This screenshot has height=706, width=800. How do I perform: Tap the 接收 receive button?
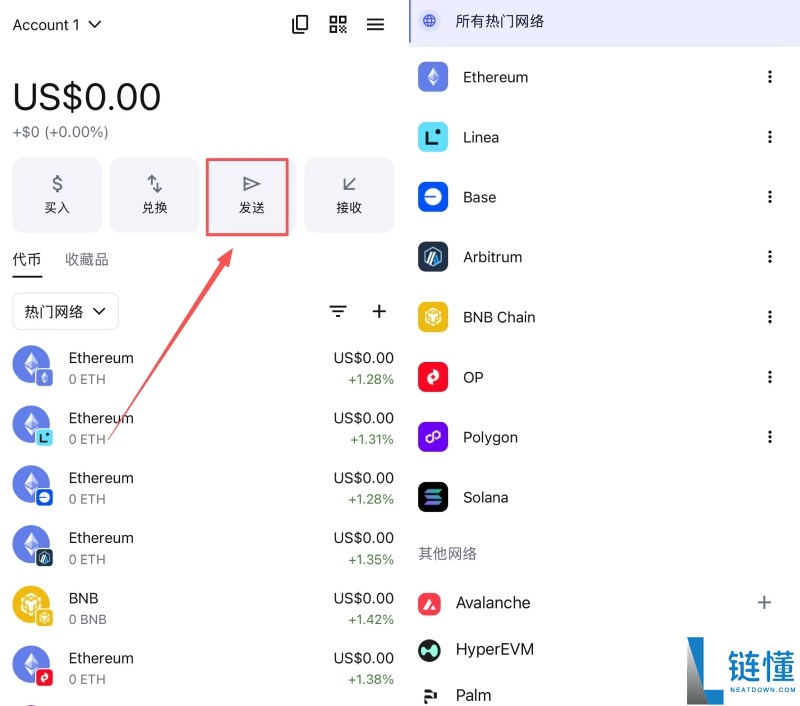349,195
